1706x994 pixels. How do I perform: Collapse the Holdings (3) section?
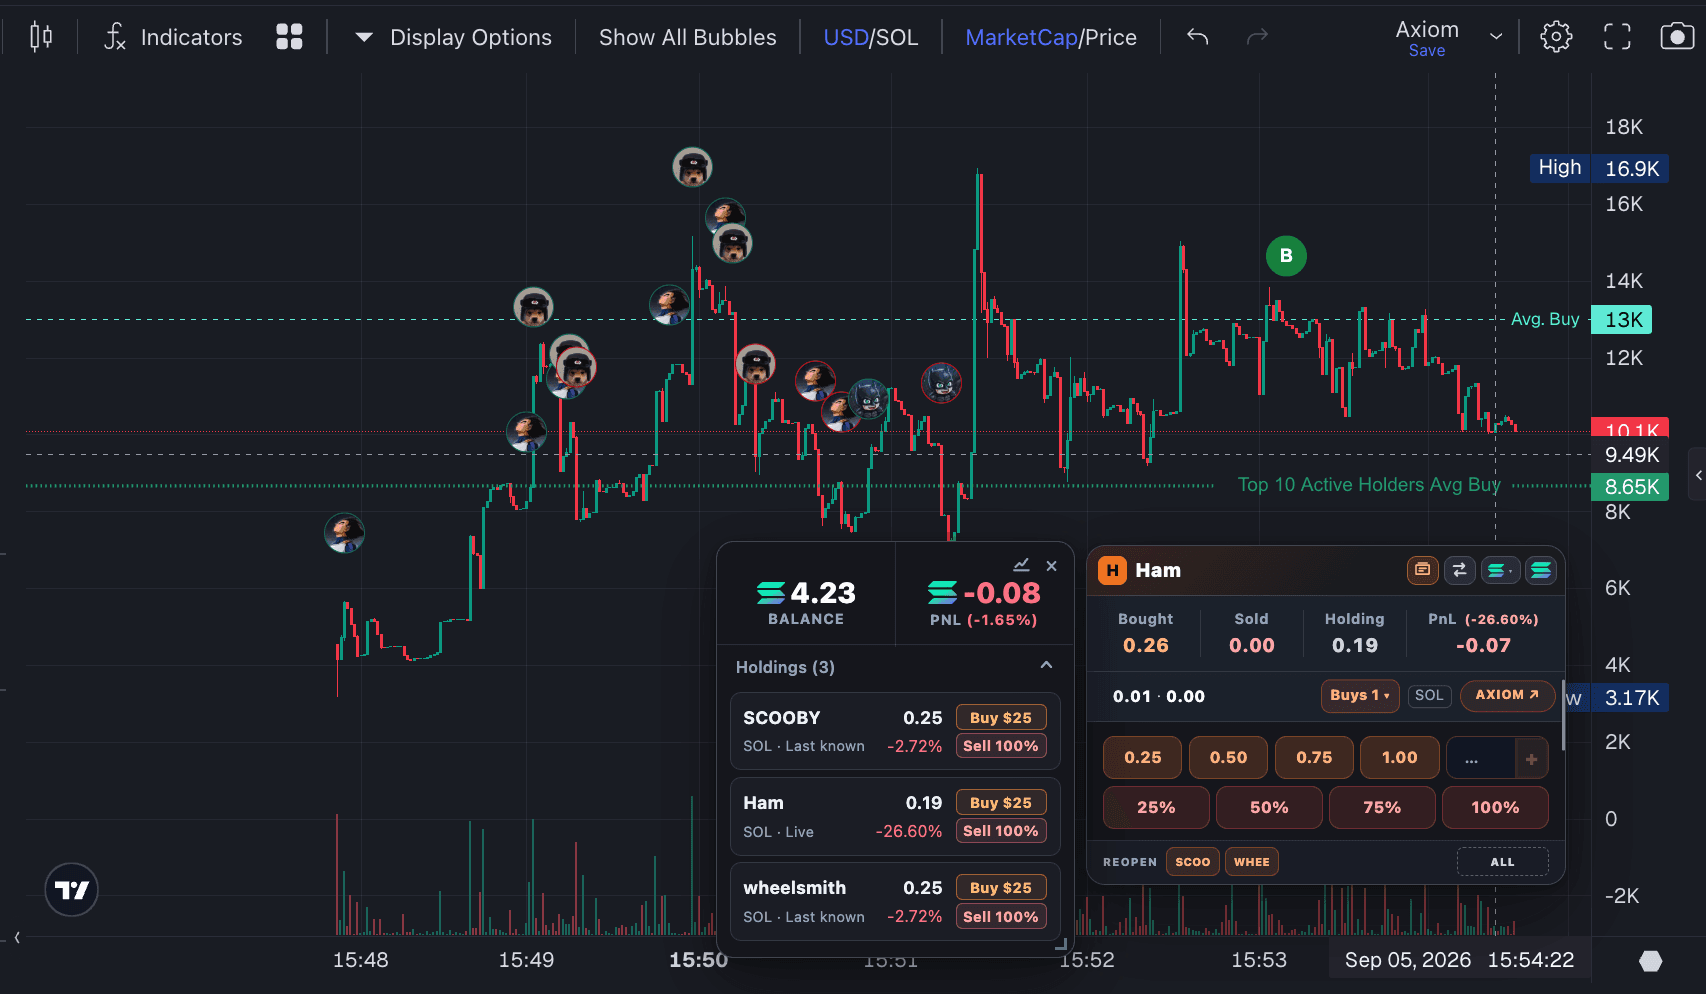1046,666
